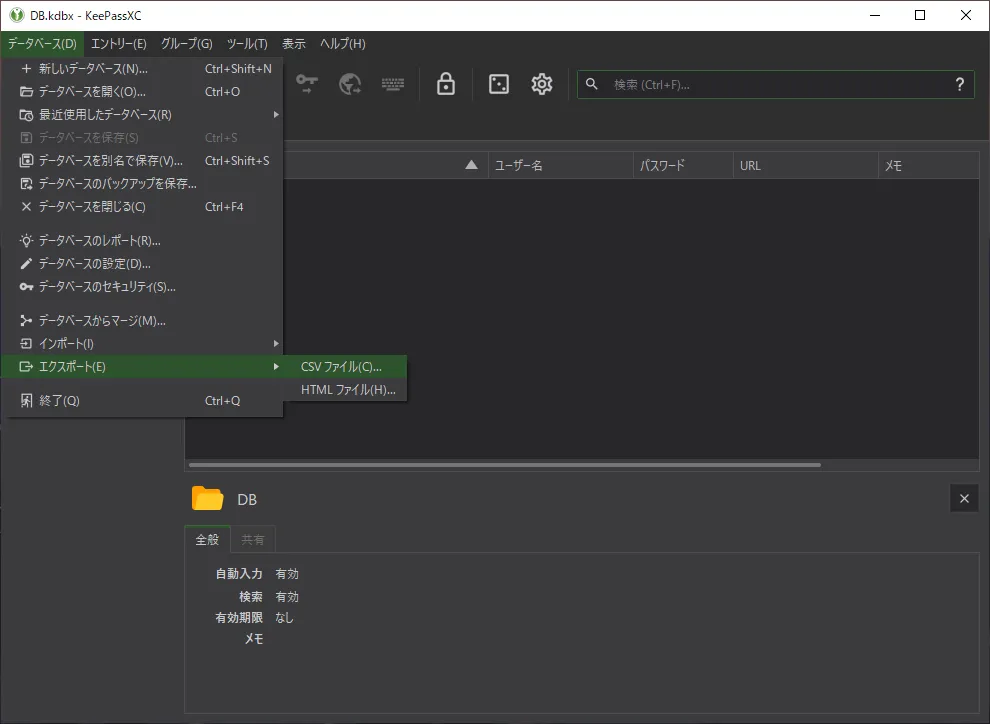
Task: Open the データベース(D) menu
Action: (x=42, y=44)
